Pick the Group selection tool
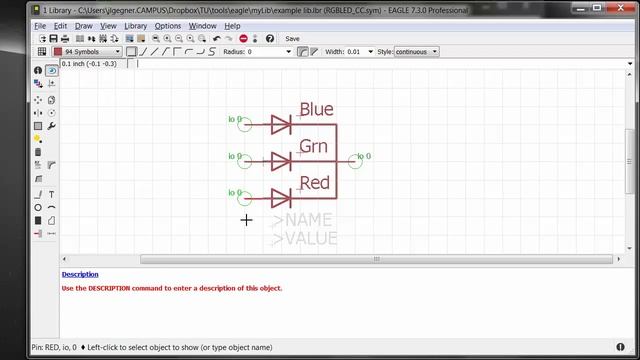The width and height of the screenshot is (640, 360). [x=38, y=126]
